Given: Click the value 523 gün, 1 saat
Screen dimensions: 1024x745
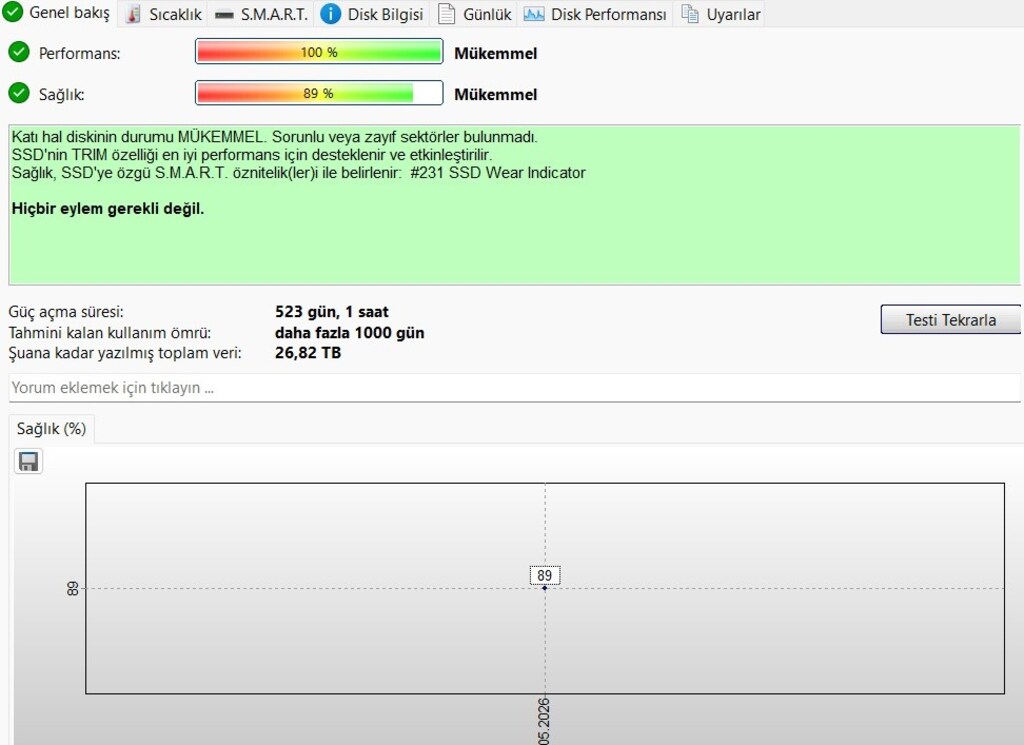Looking at the screenshot, I should click(x=332, y=312).
